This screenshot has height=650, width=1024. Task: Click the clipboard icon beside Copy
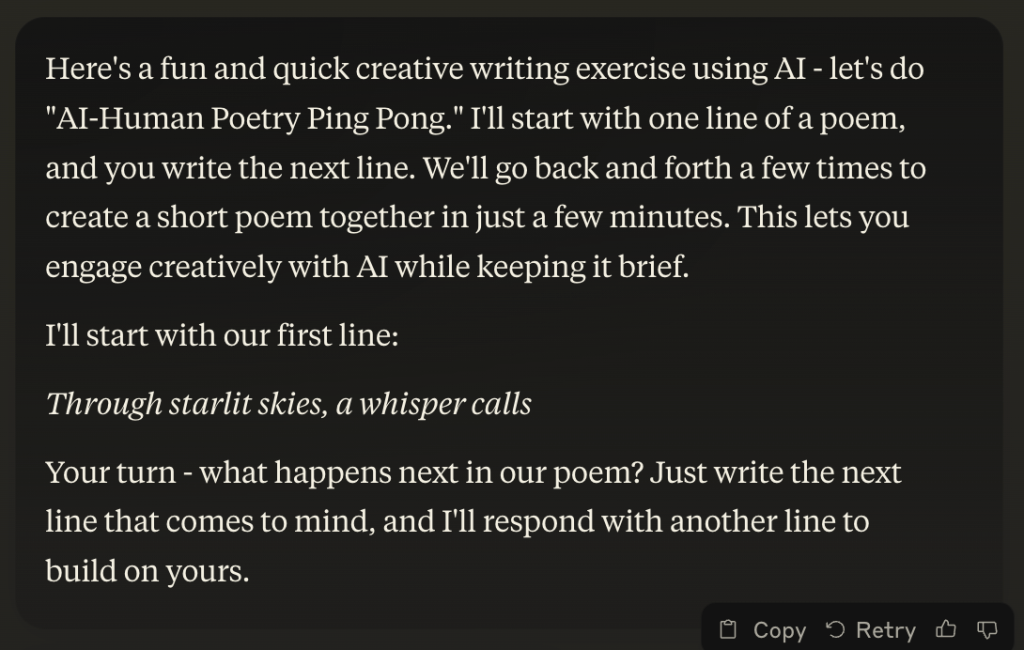pyautogui.click(x=729, y=630)
